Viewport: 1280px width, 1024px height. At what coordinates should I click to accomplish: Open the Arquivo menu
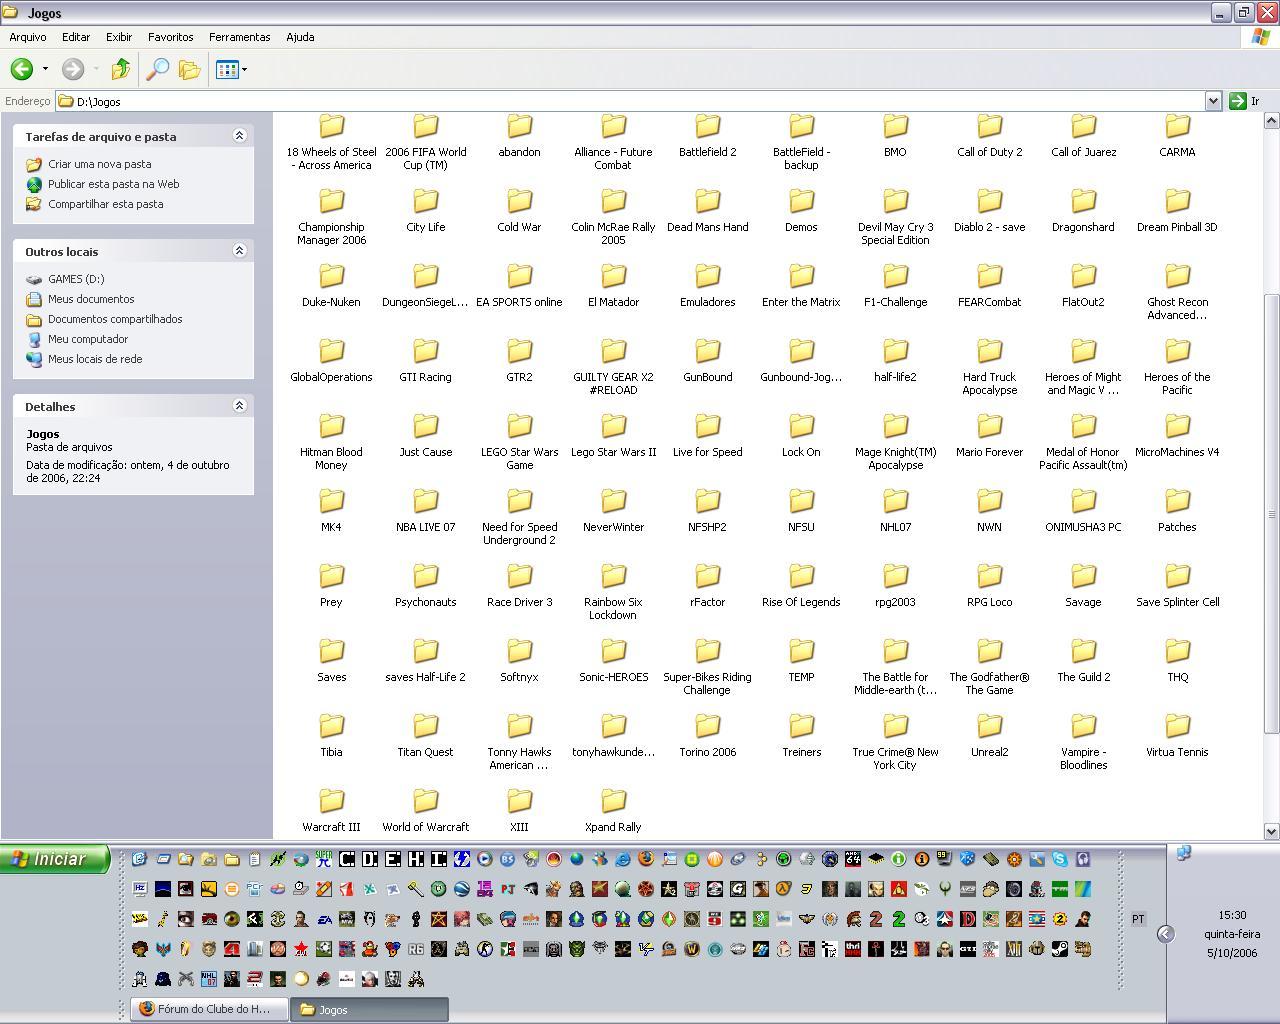pyautogui.click(x=27, y=37)
